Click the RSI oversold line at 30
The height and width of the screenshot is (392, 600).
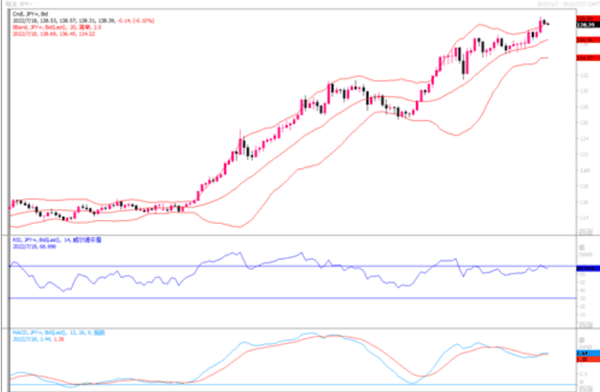tap(293, 298)
